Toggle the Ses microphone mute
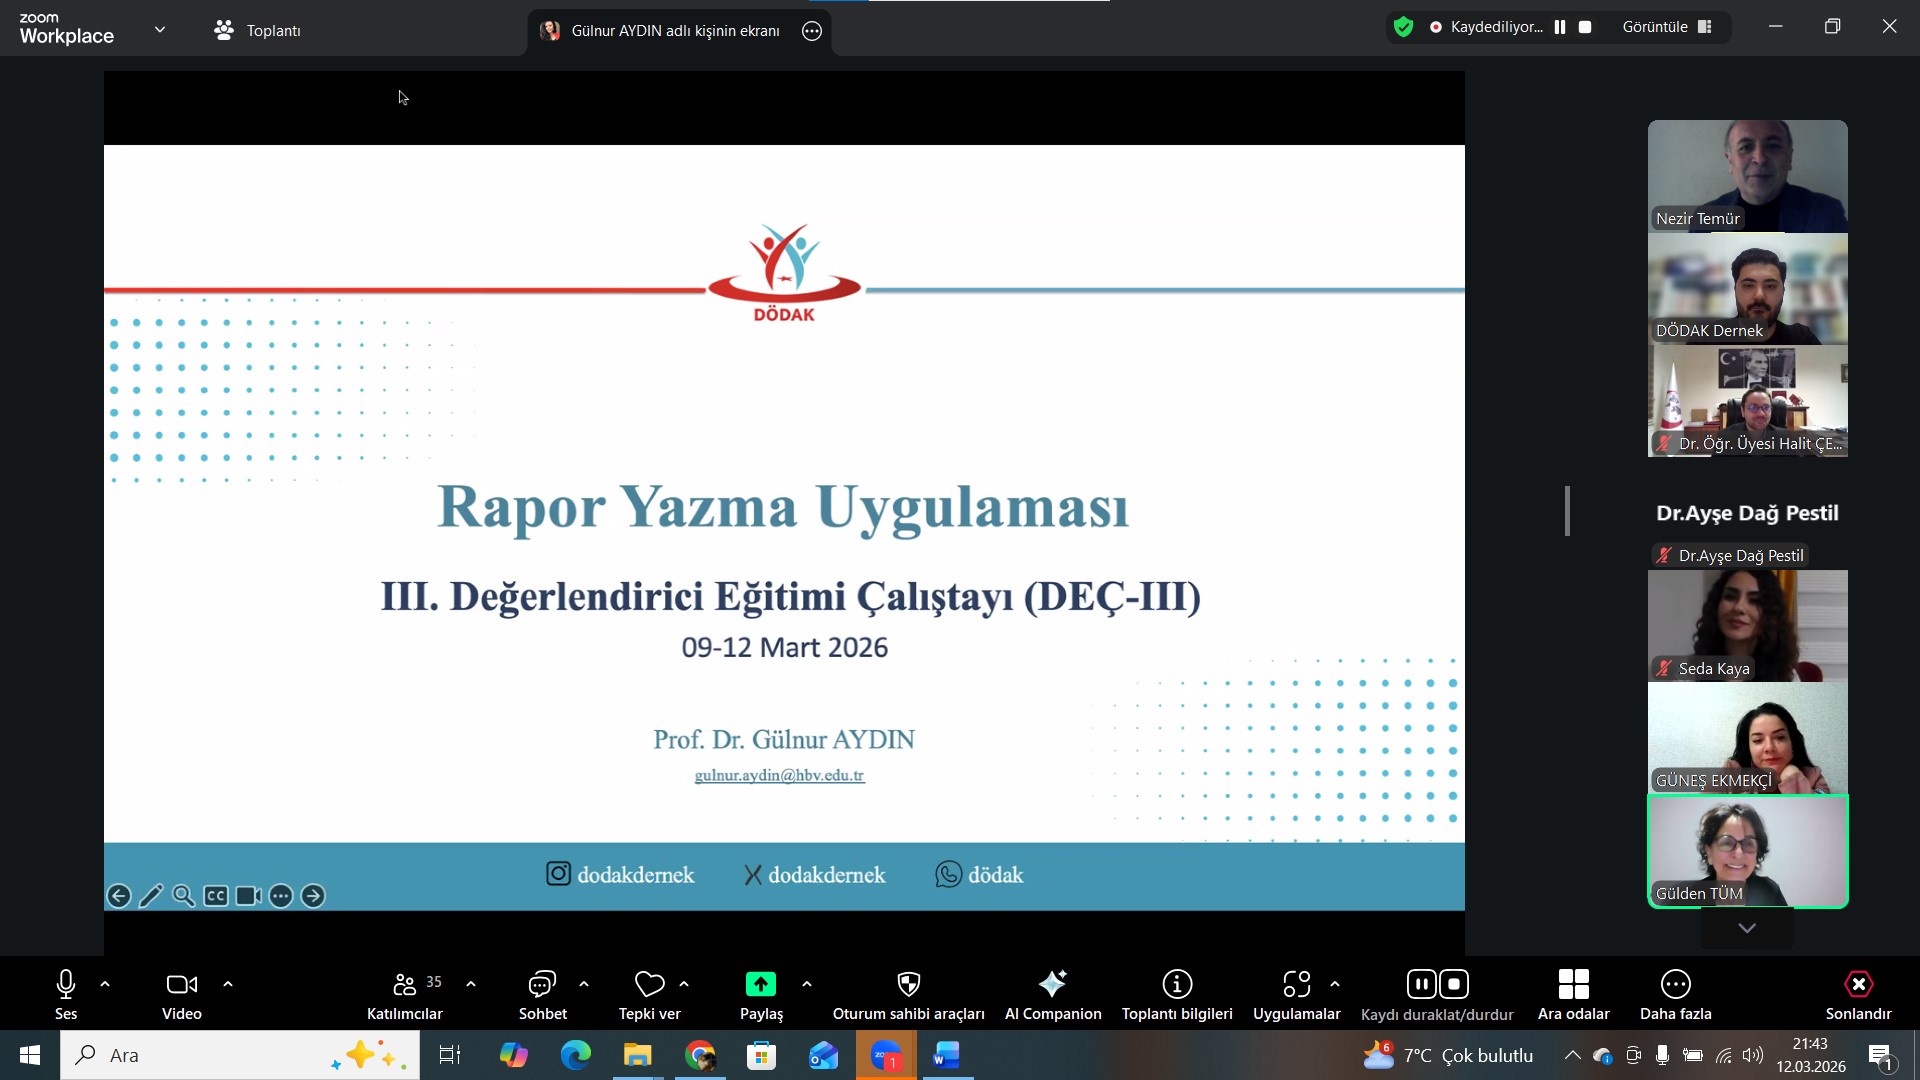This screenshot has width=1920, height=1080. pyautogui.click(x=66, y=985)
